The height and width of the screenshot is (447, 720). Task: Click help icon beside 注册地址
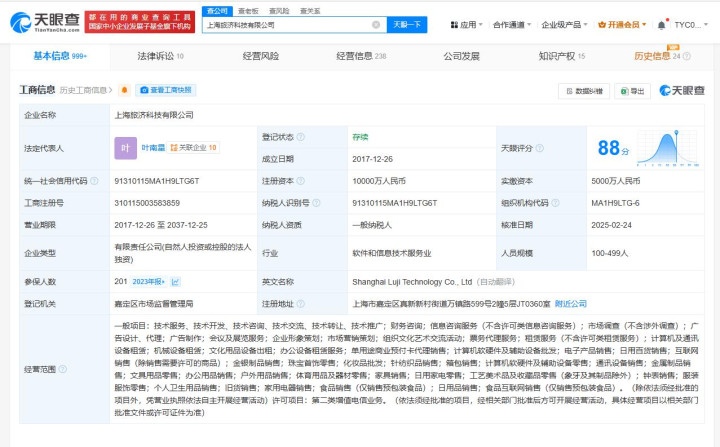[x=301, y=304]
